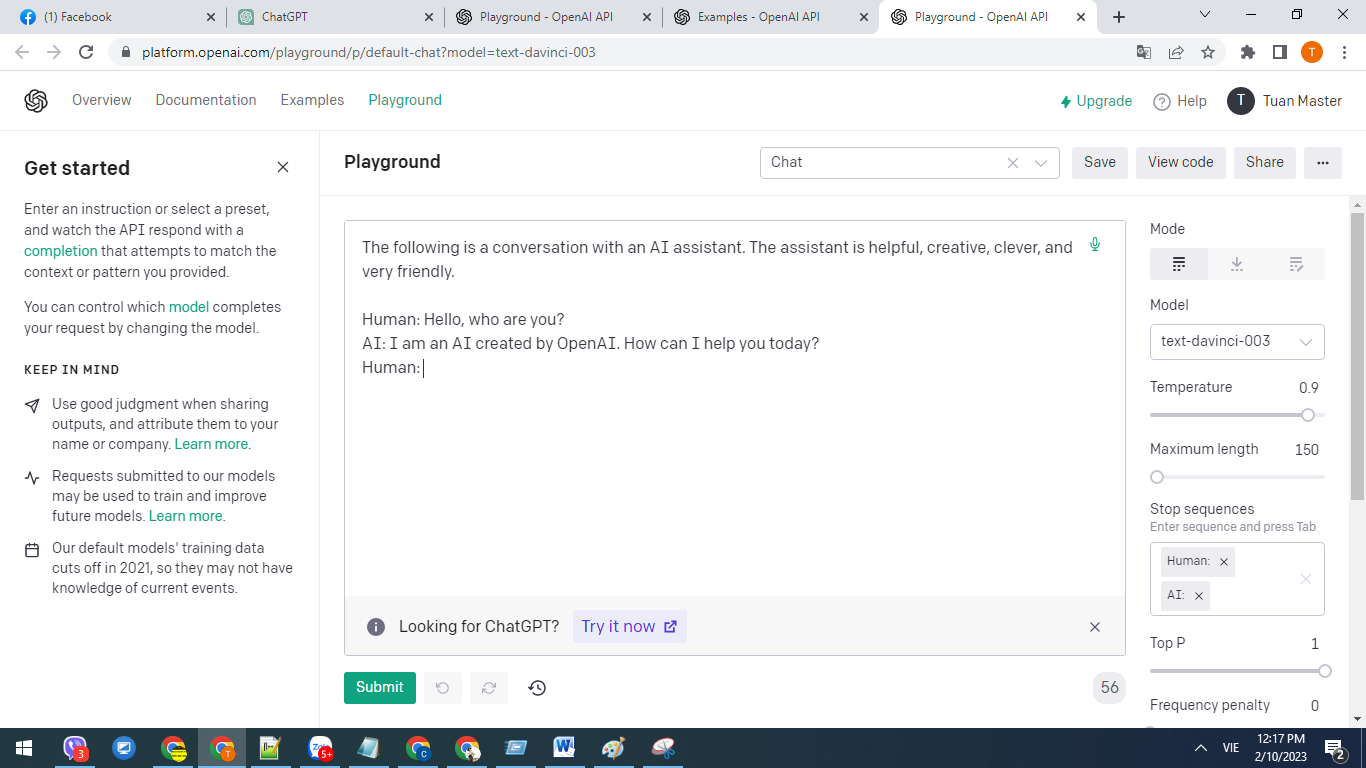Open the Chrome three-dot menu
The height and width of the screenshot is (768, 1366).
[x=1343, y=52]
